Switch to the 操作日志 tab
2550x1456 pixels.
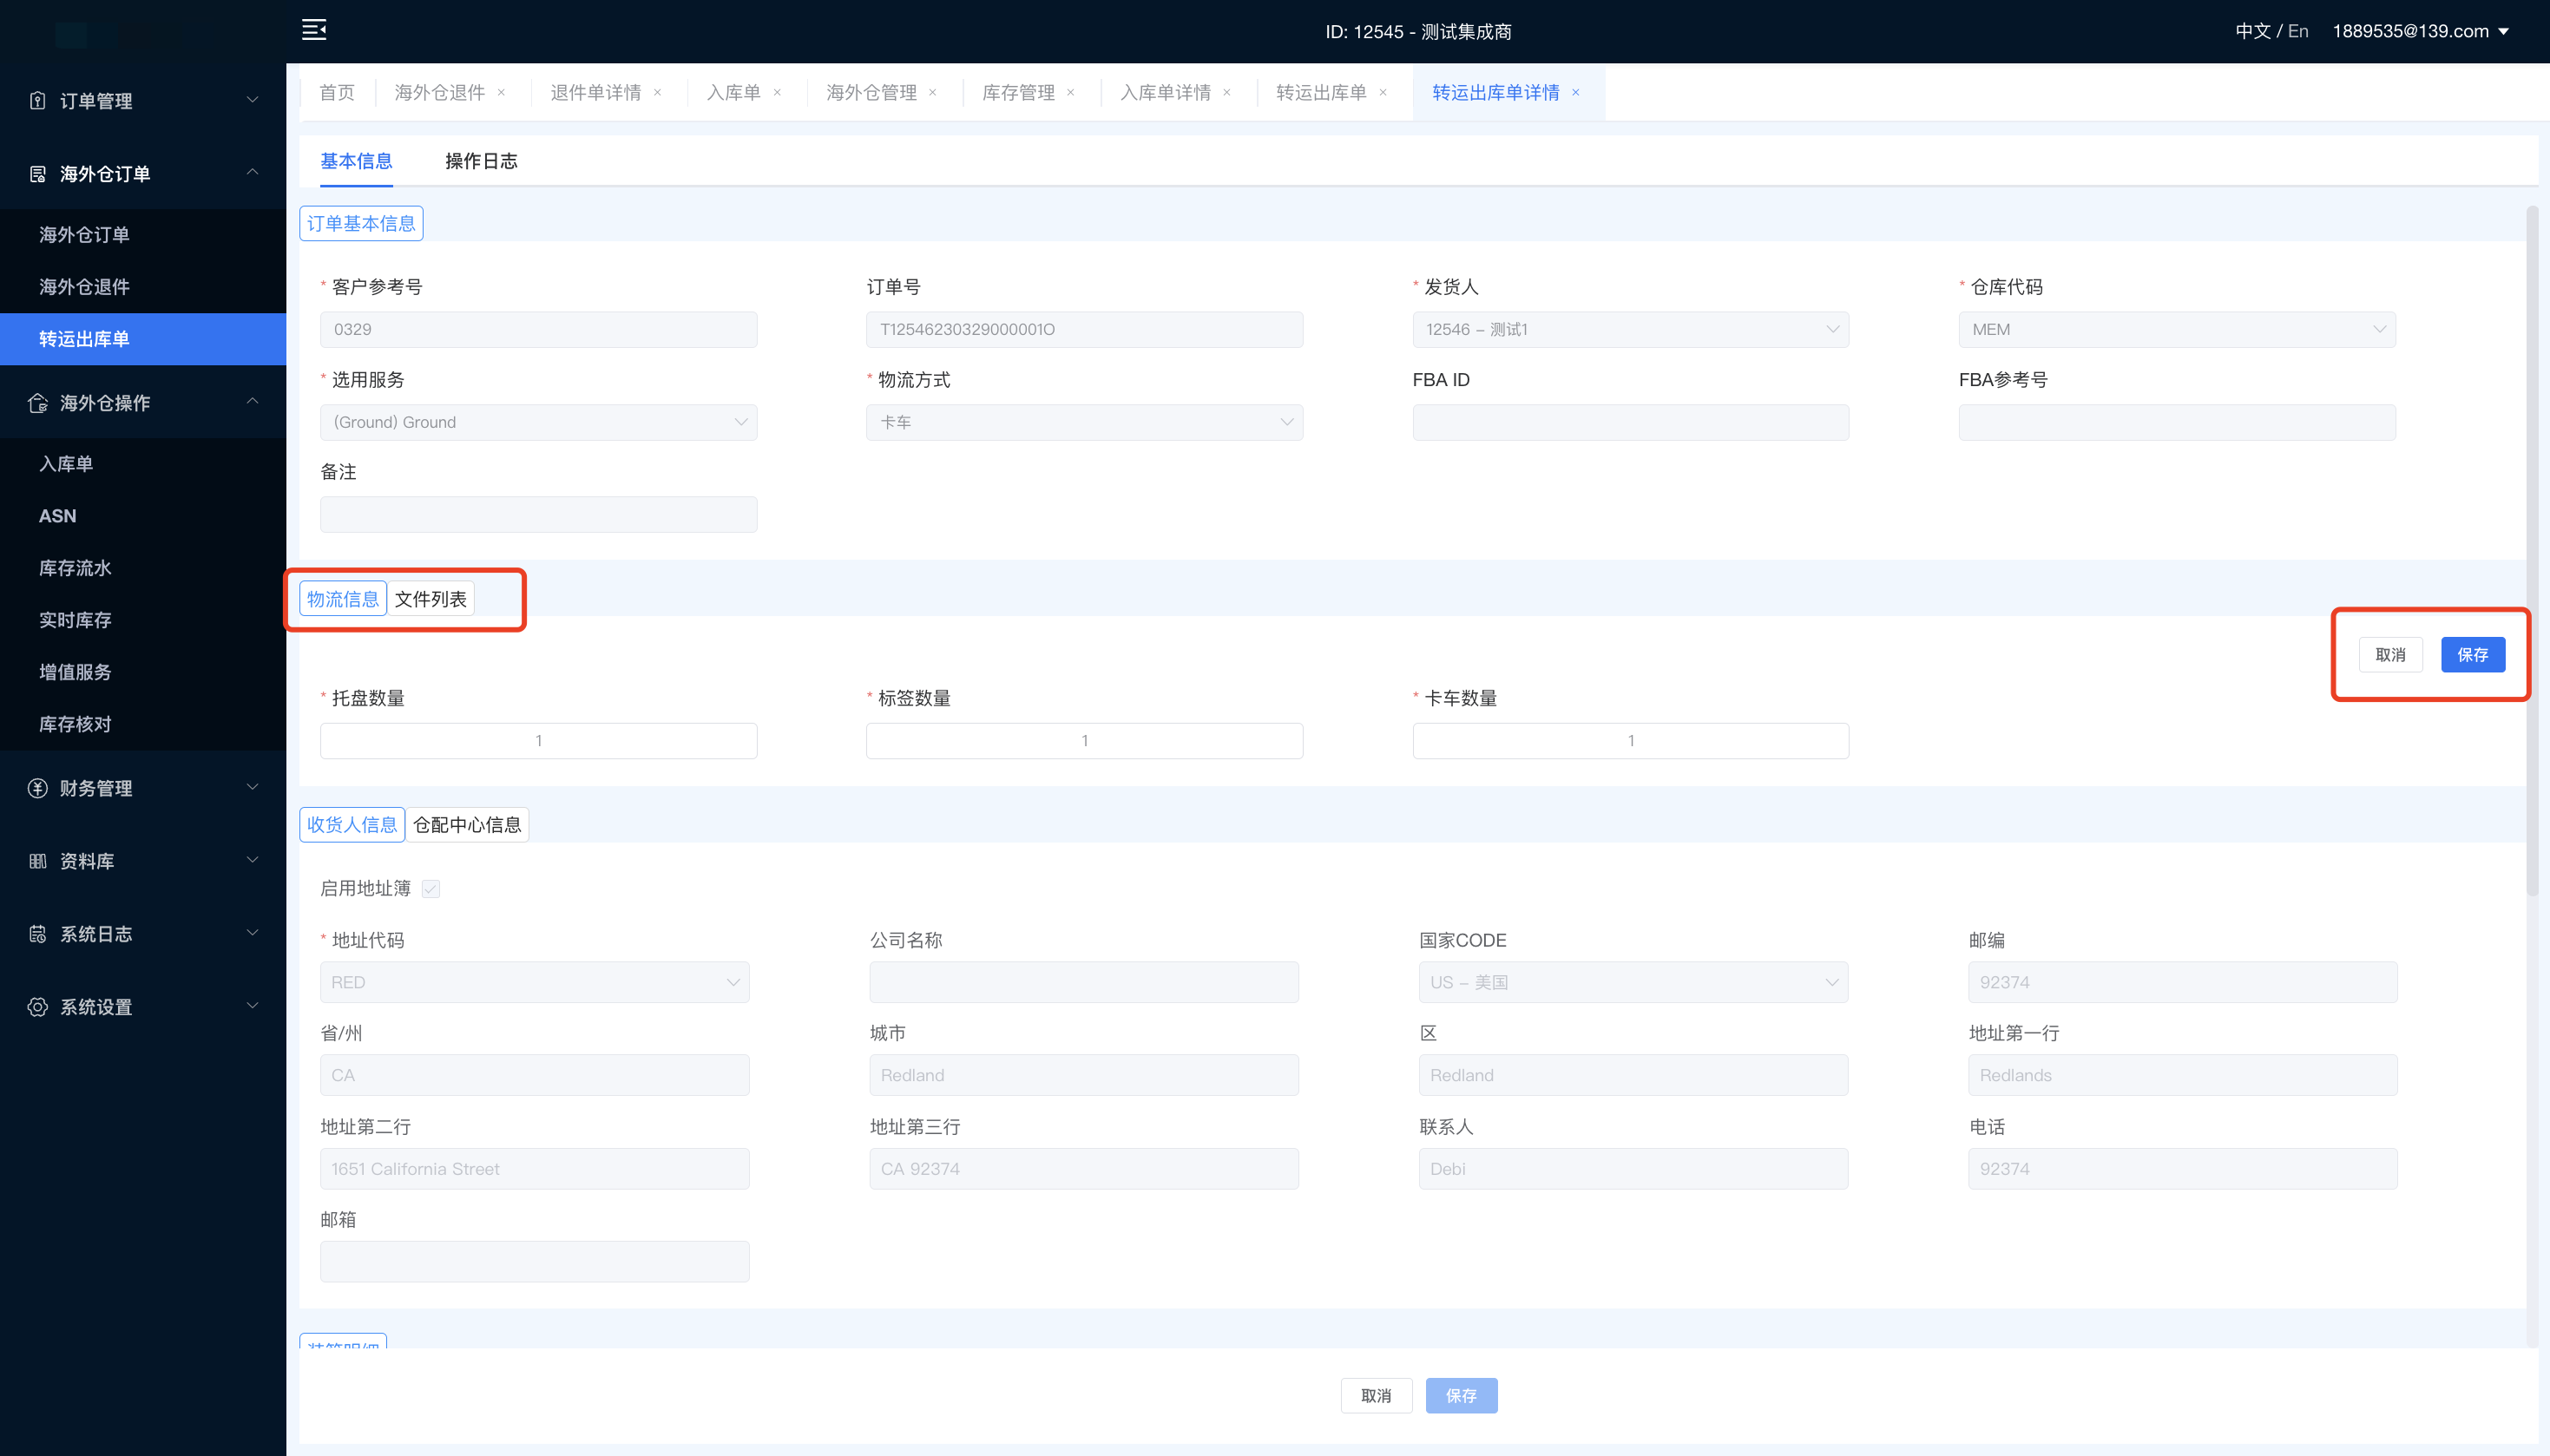point(481,161)
